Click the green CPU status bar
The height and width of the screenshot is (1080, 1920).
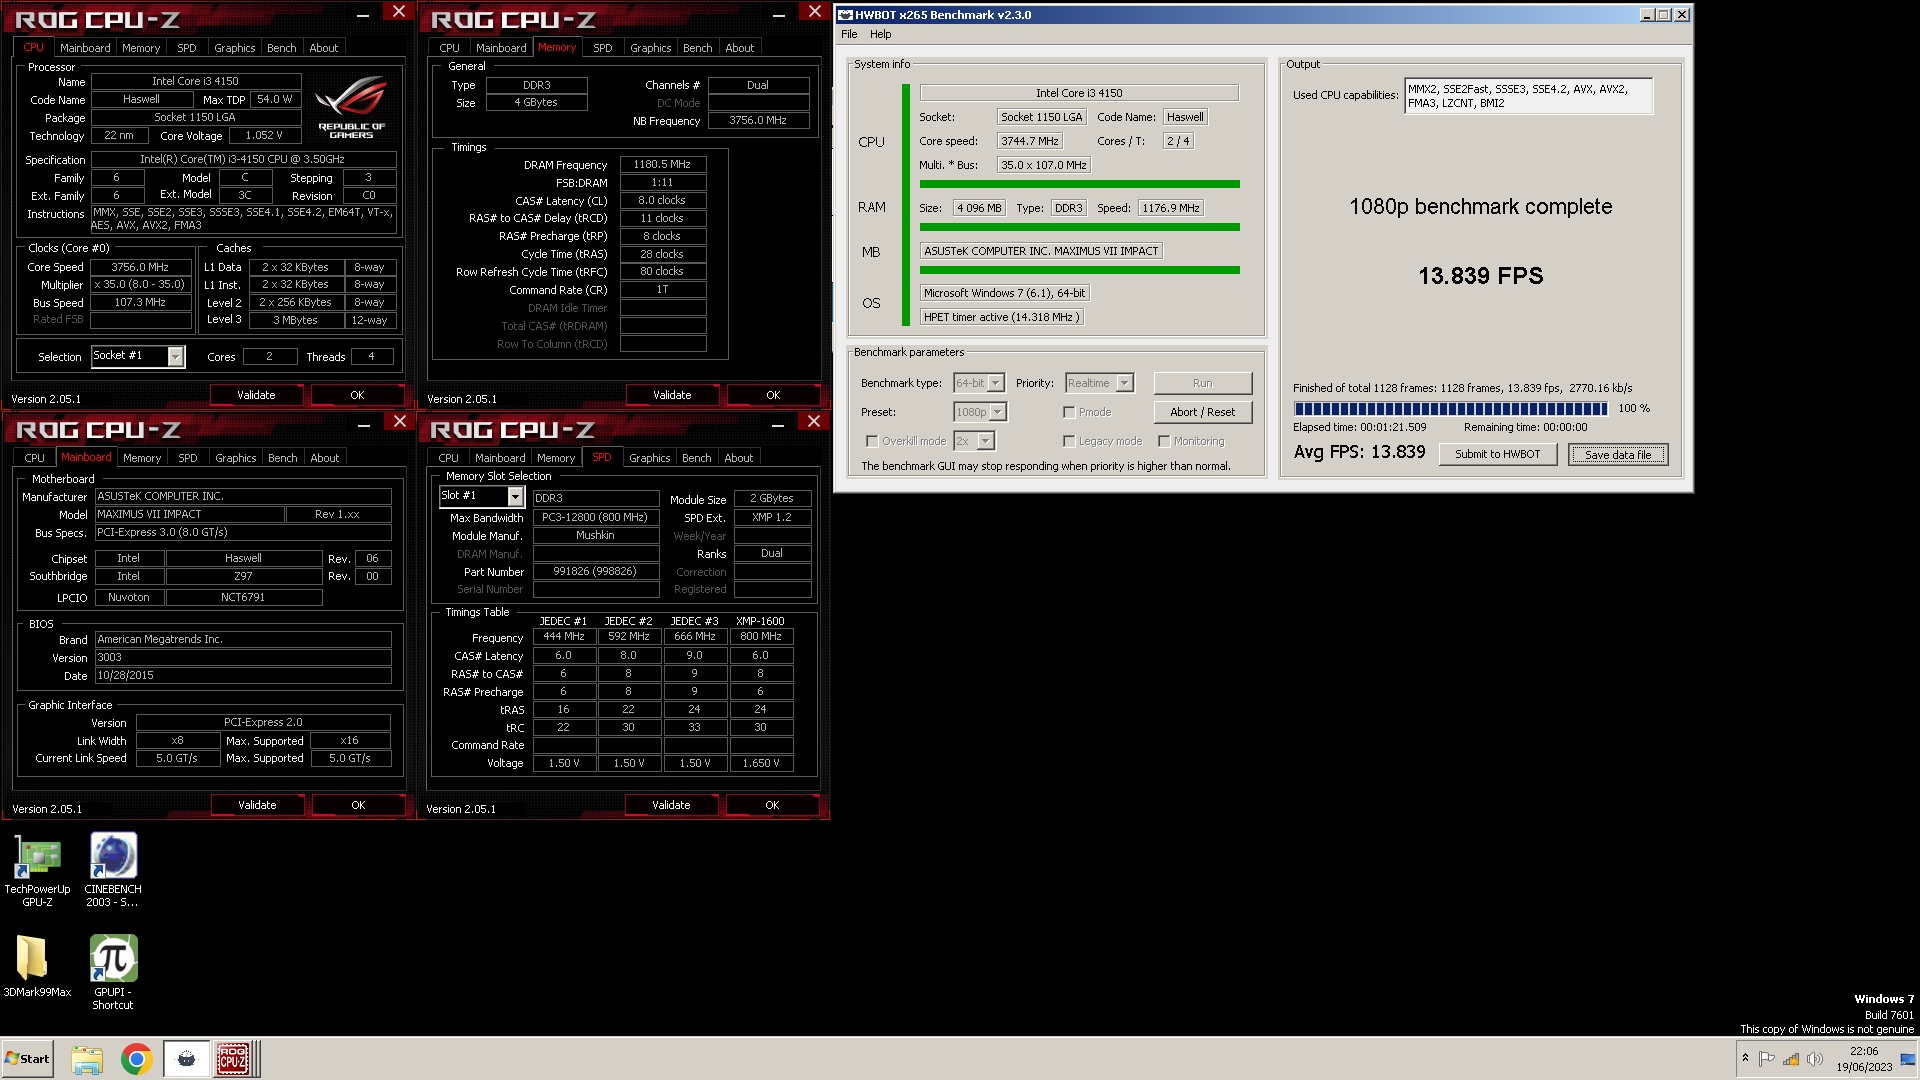tap(1079, 184)
